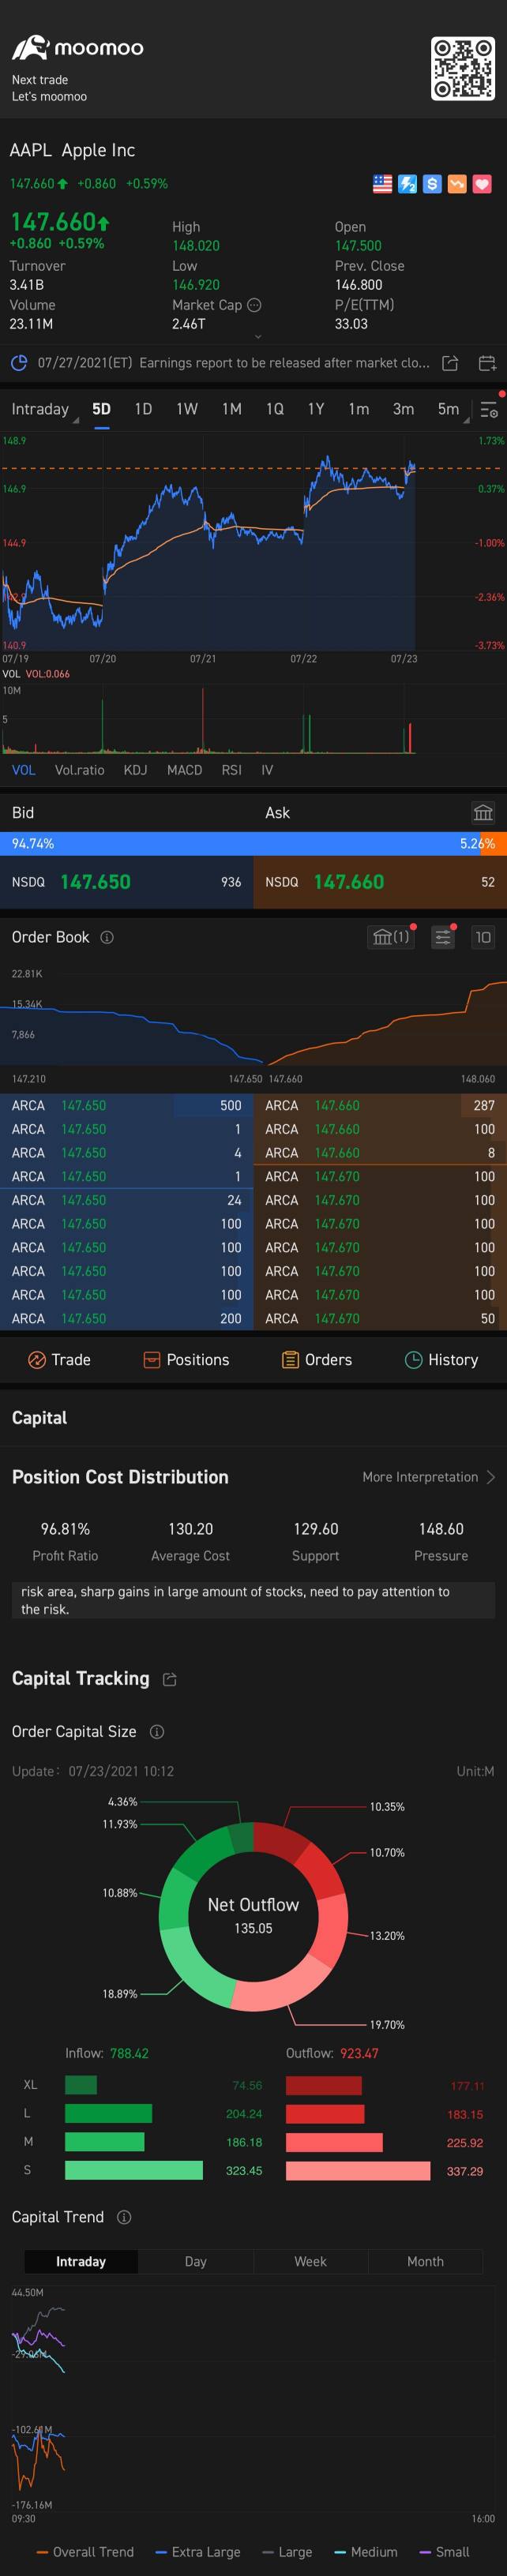This screenshot has width=507, height=2576.
Task: Expand the Intraday chart type dropdown
Action: 43,410
